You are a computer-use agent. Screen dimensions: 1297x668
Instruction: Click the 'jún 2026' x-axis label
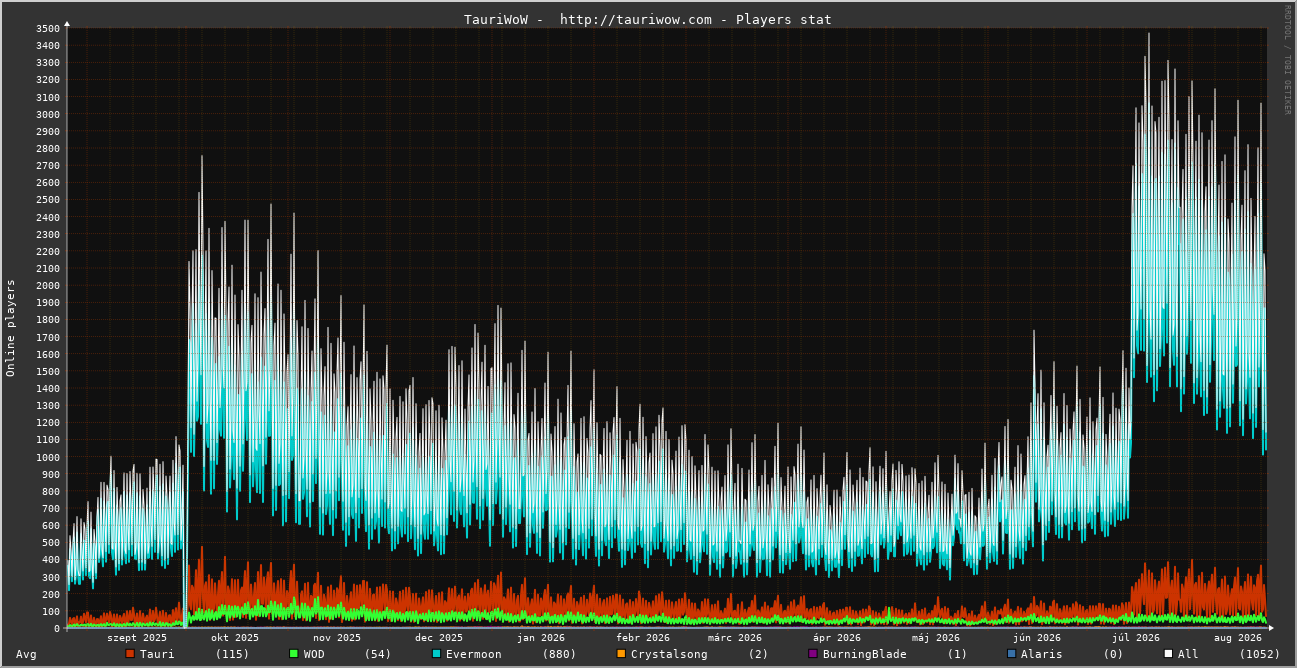click(x=1037, y=638)
